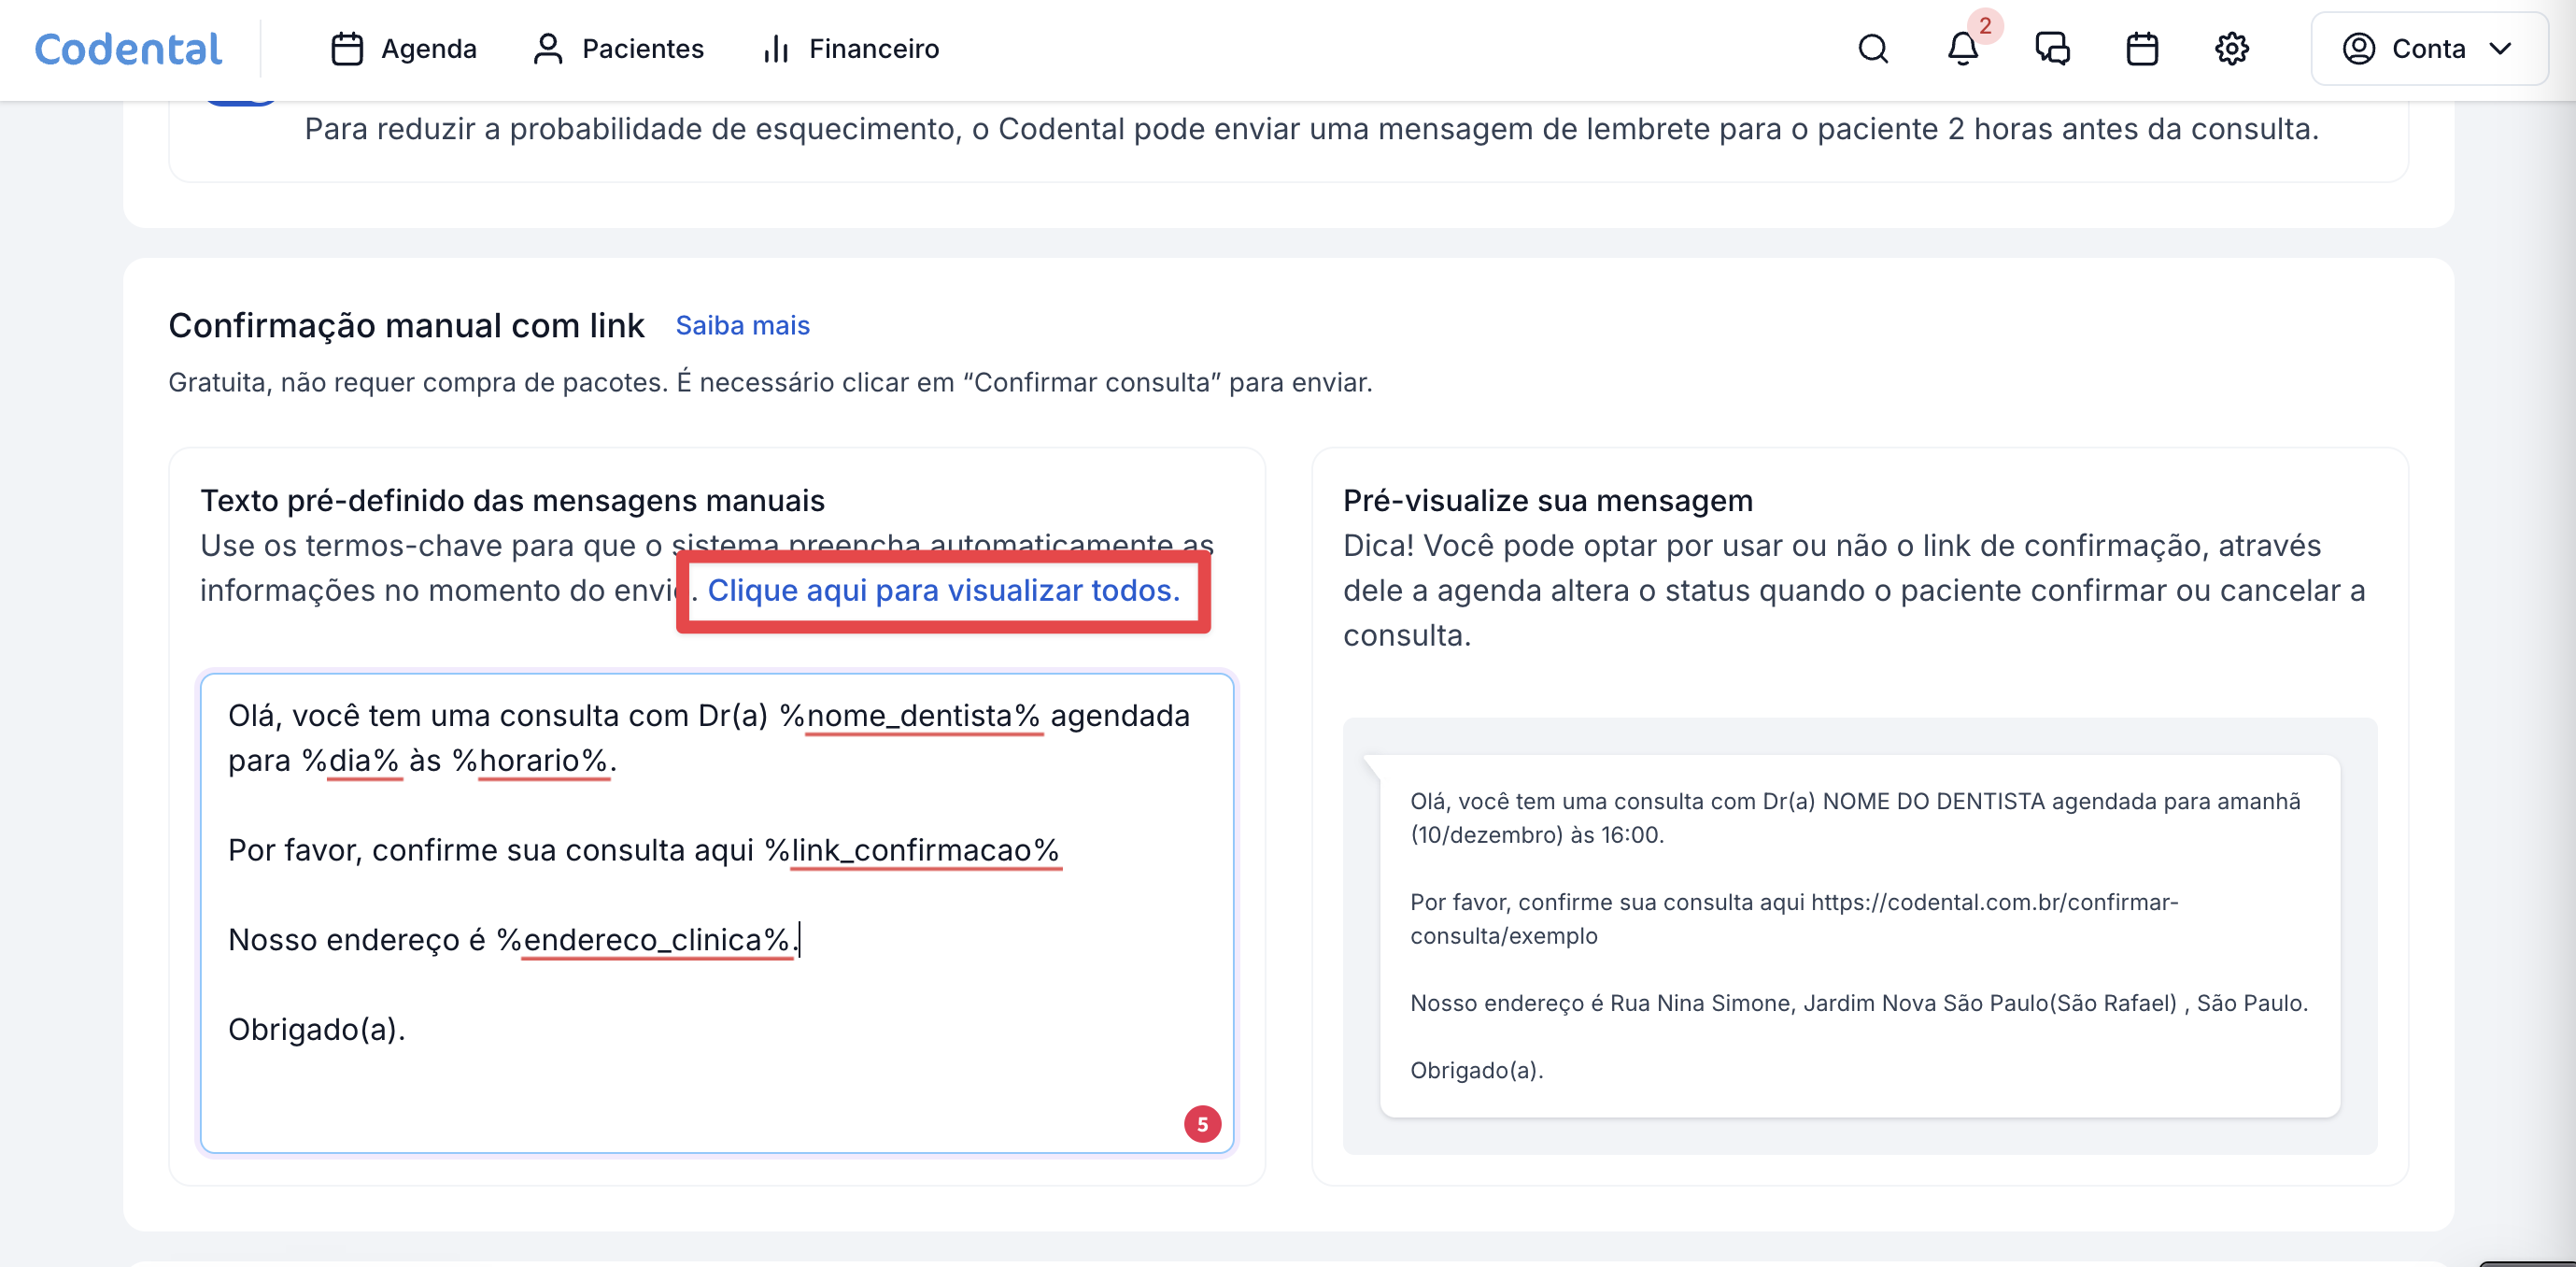
Task: Click the message preview bubble
Action: point(1858,935)
